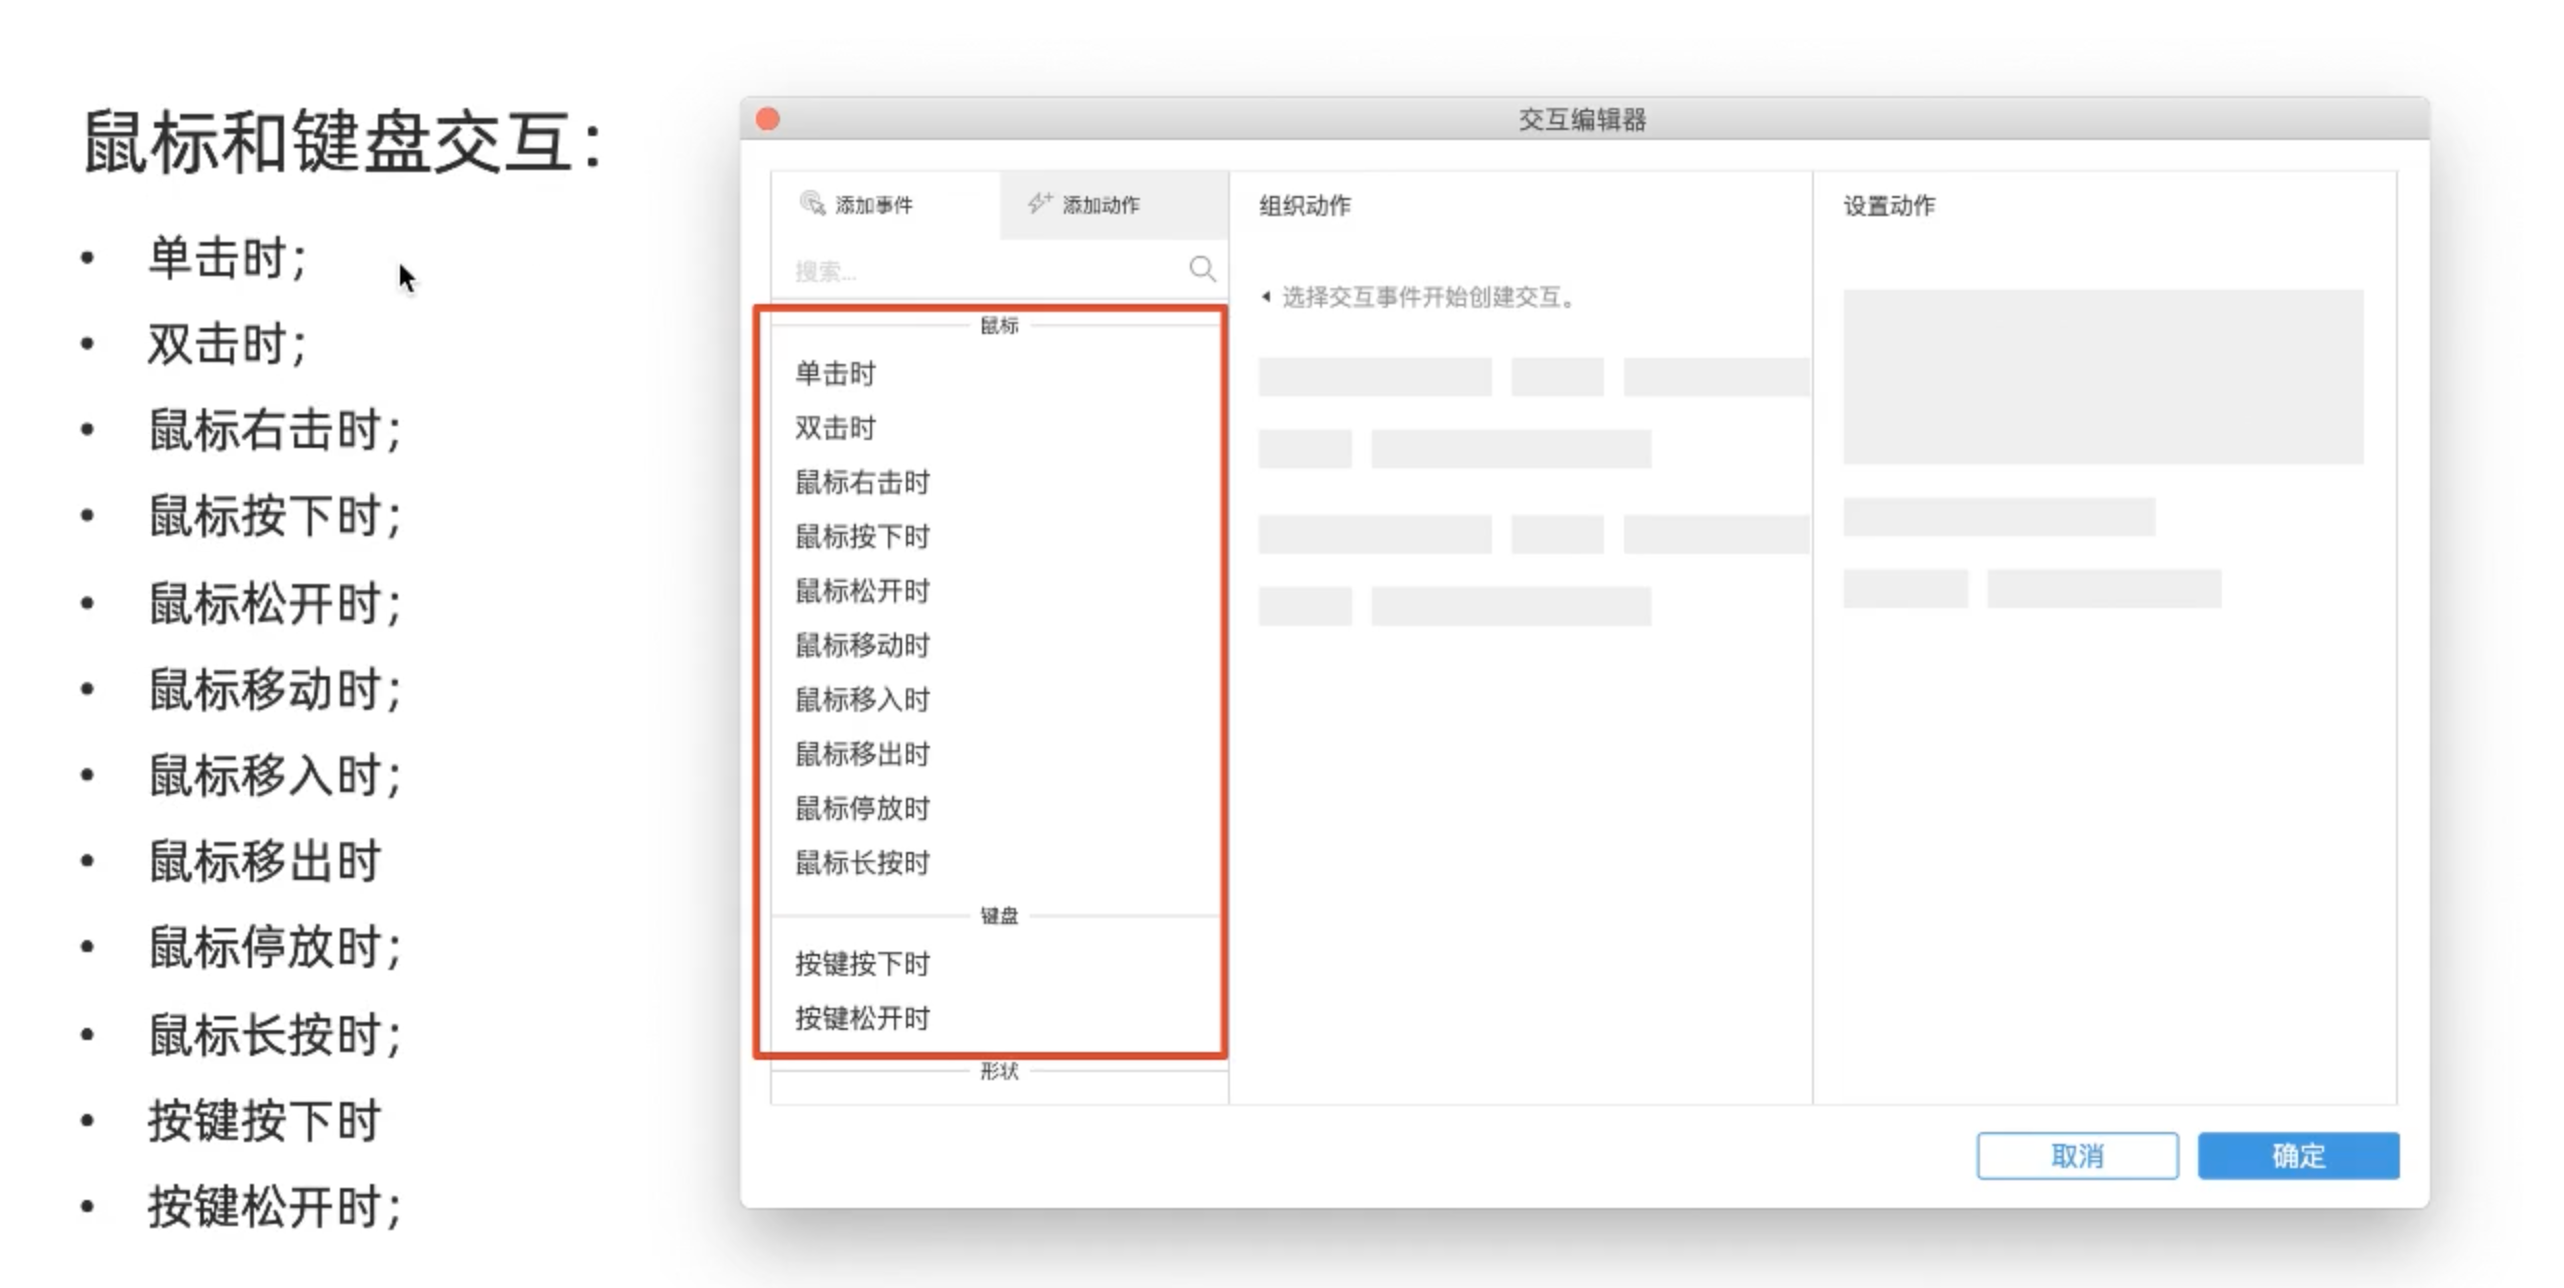Click the 取消 button

coord(2077,1155)
